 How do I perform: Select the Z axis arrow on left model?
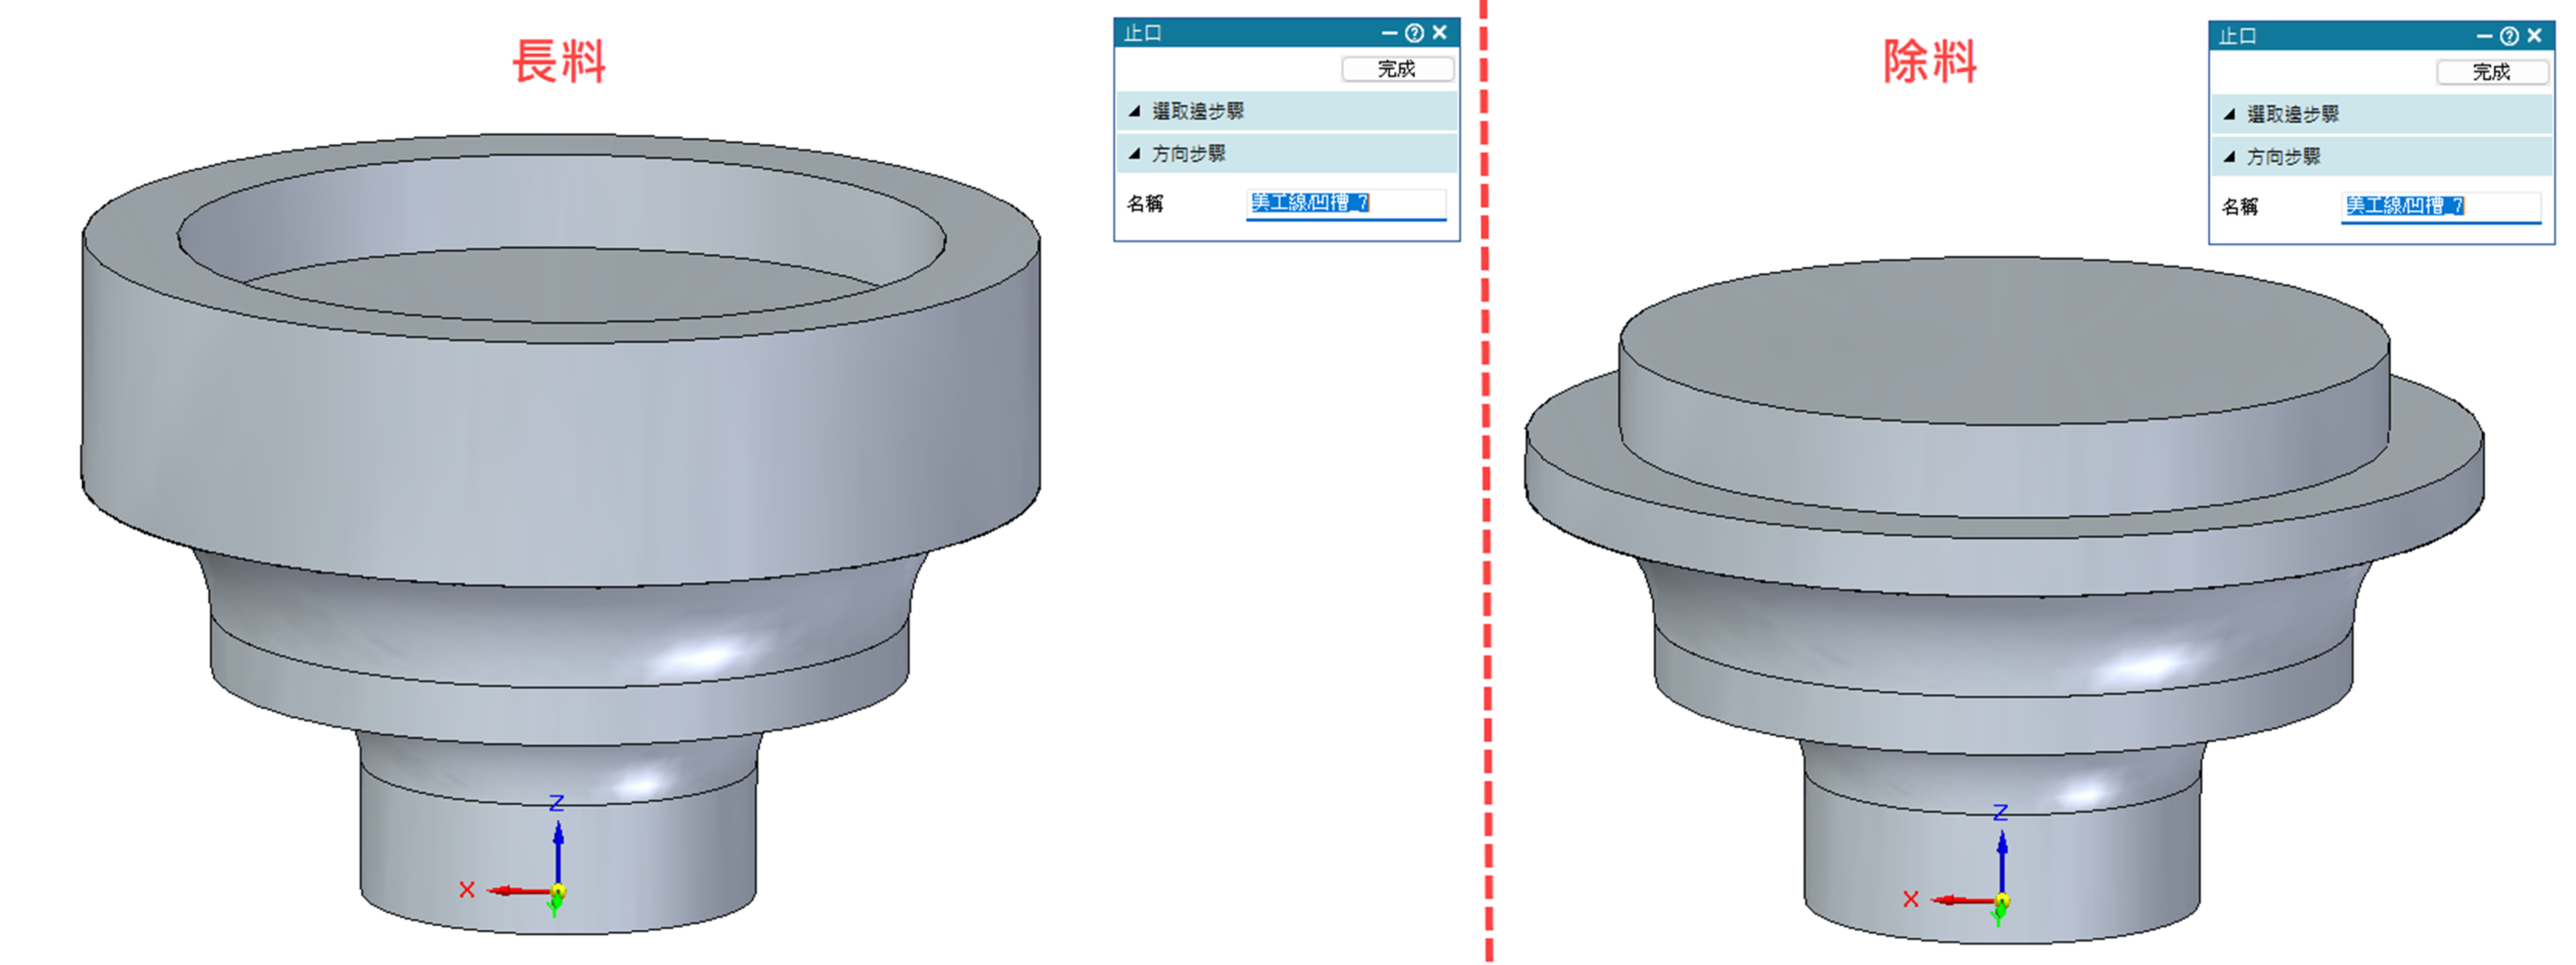click(558, 852)
